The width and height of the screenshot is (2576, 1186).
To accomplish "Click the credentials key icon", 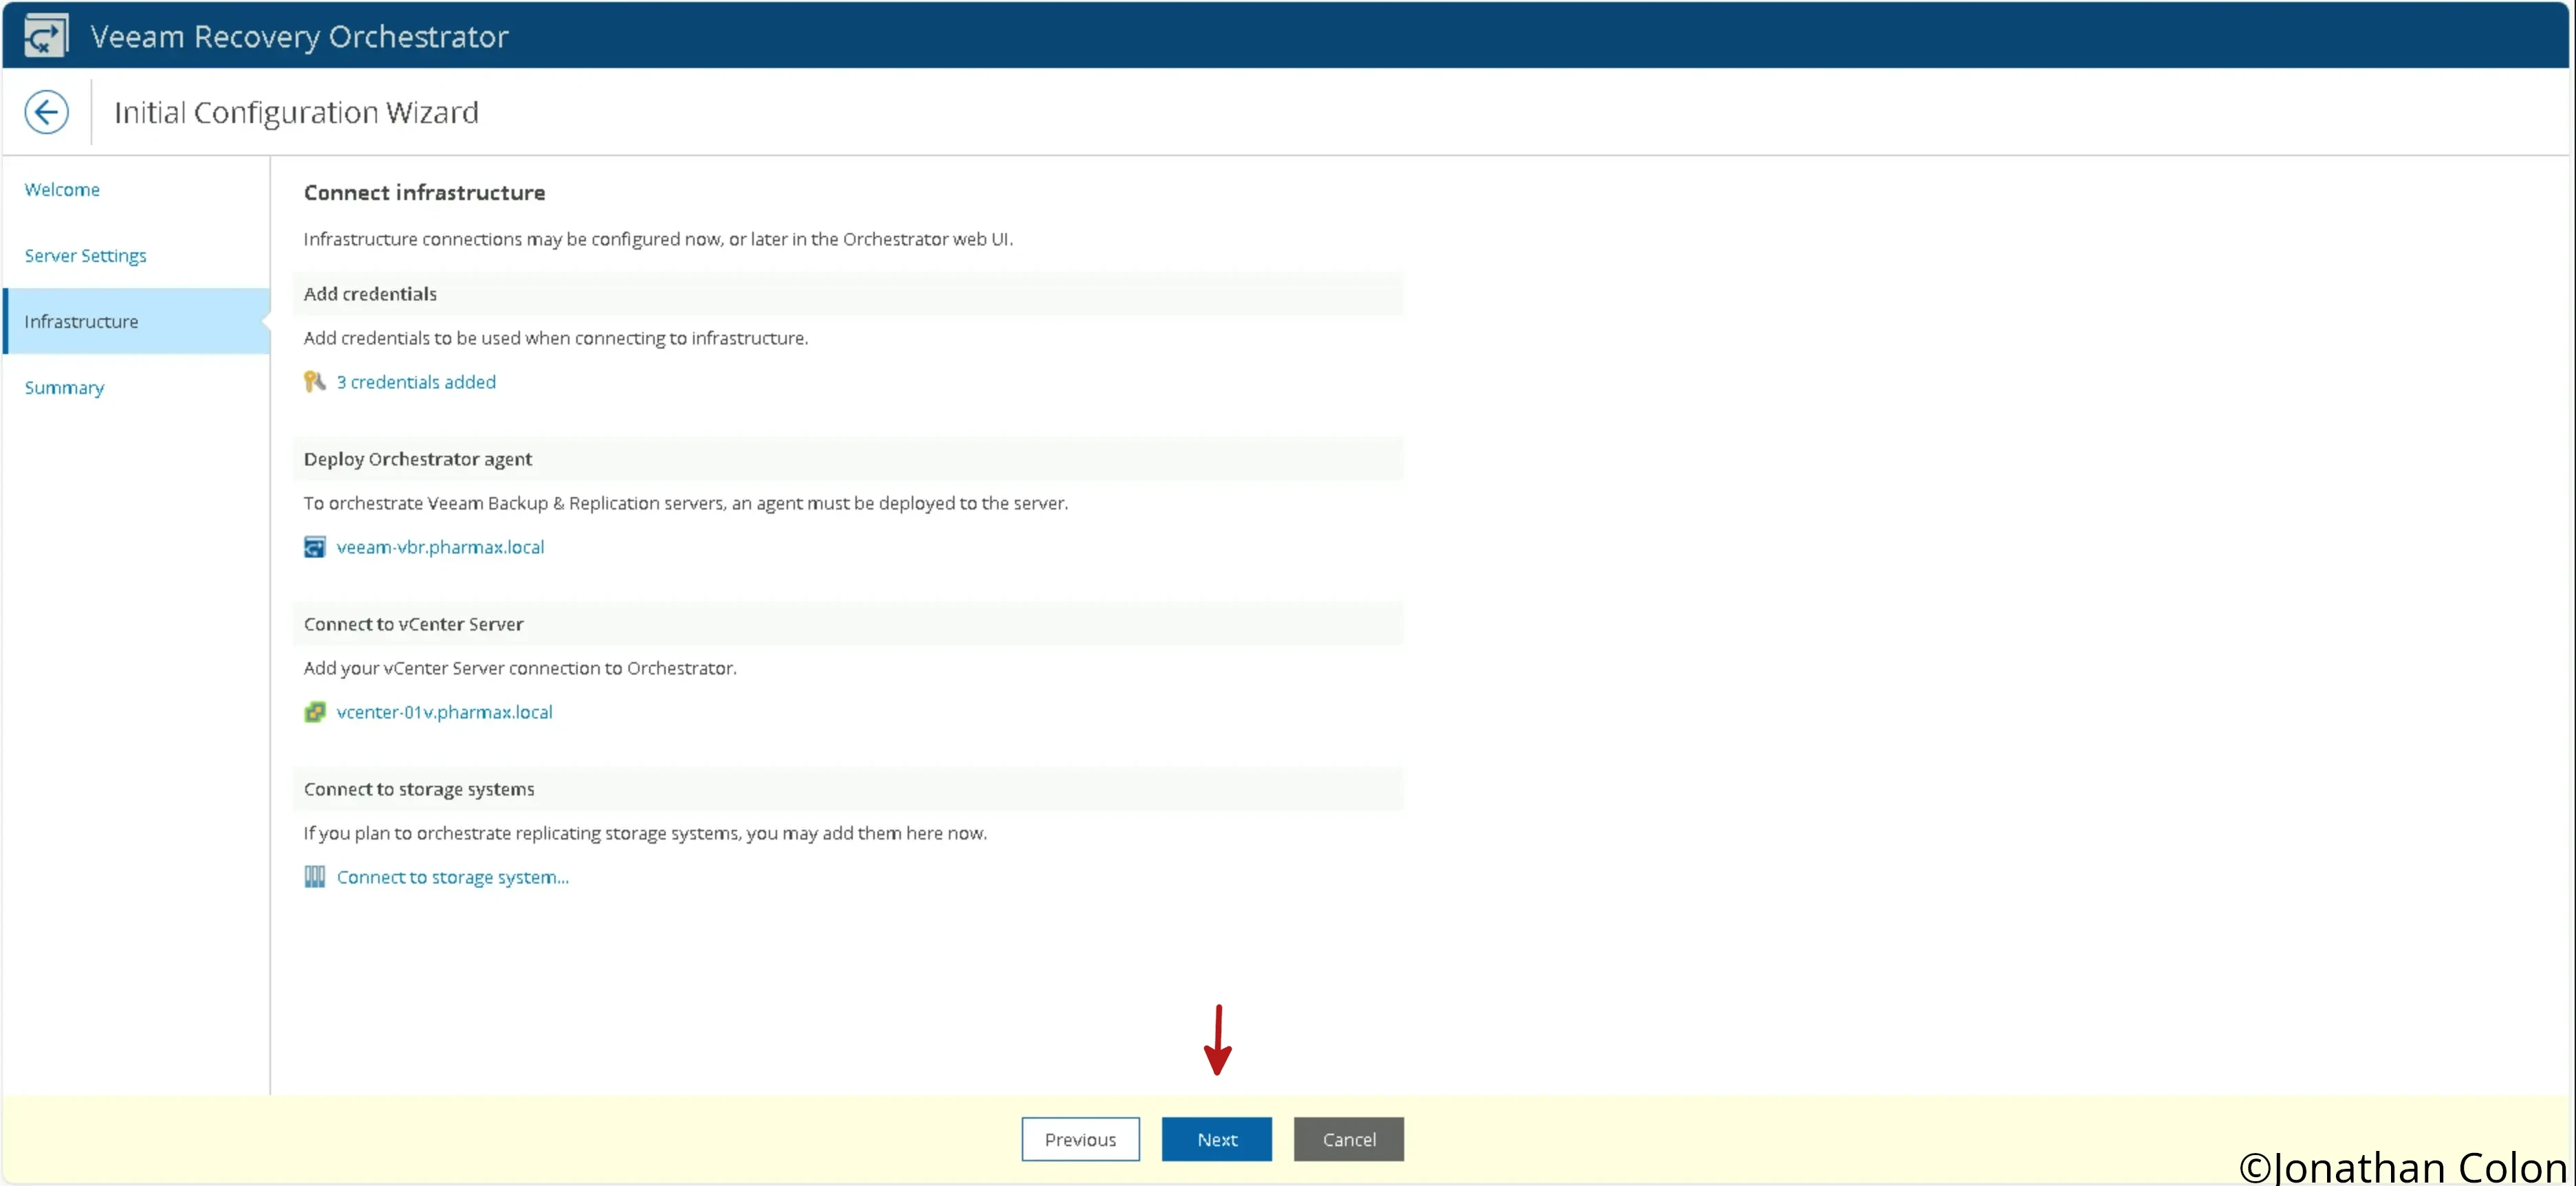I will (x=316, y=381).
